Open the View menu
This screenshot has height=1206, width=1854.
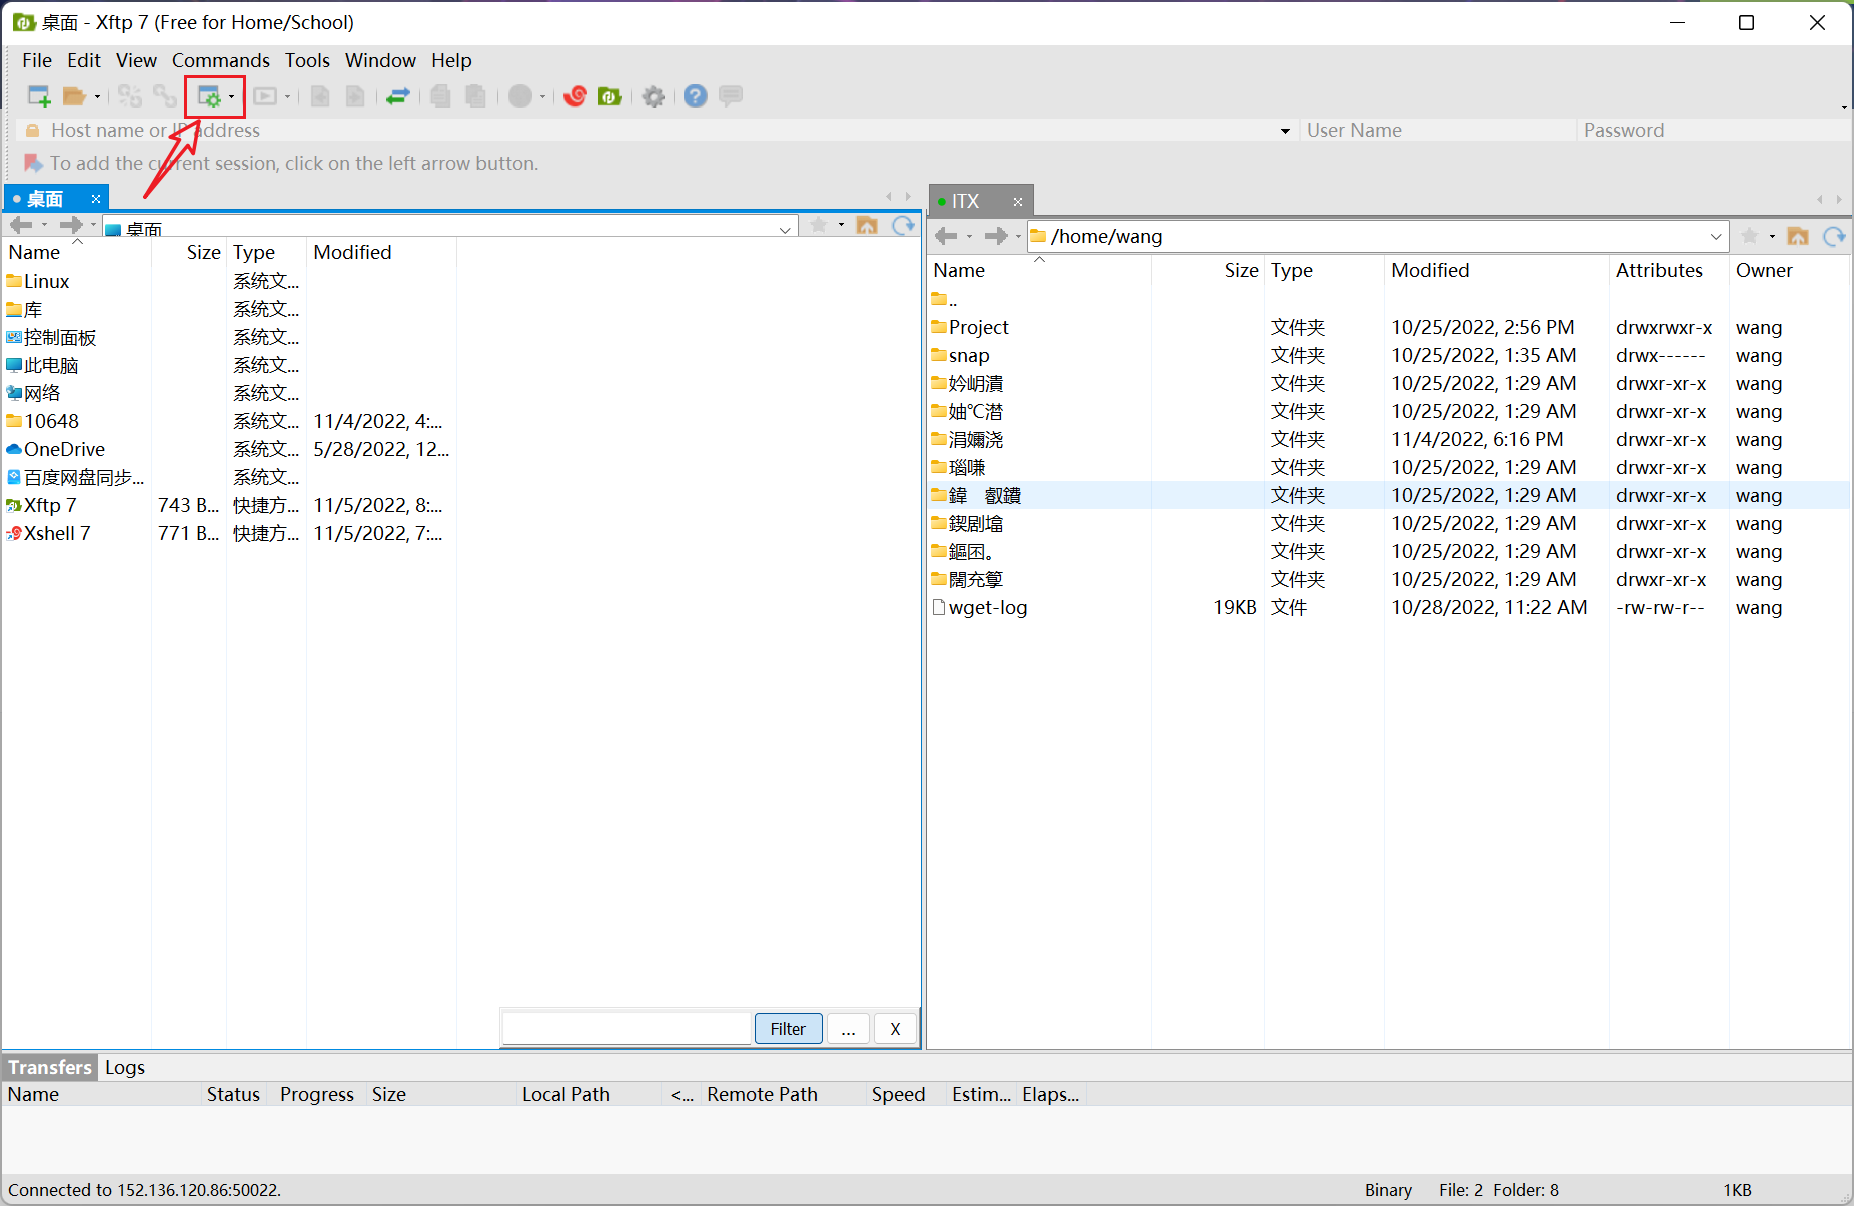click(x=136, y=60)
